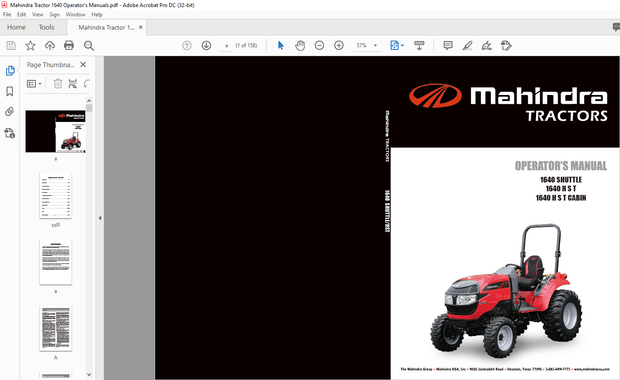
Task: Zoom out with the minus button
Action: click(319, 45)
